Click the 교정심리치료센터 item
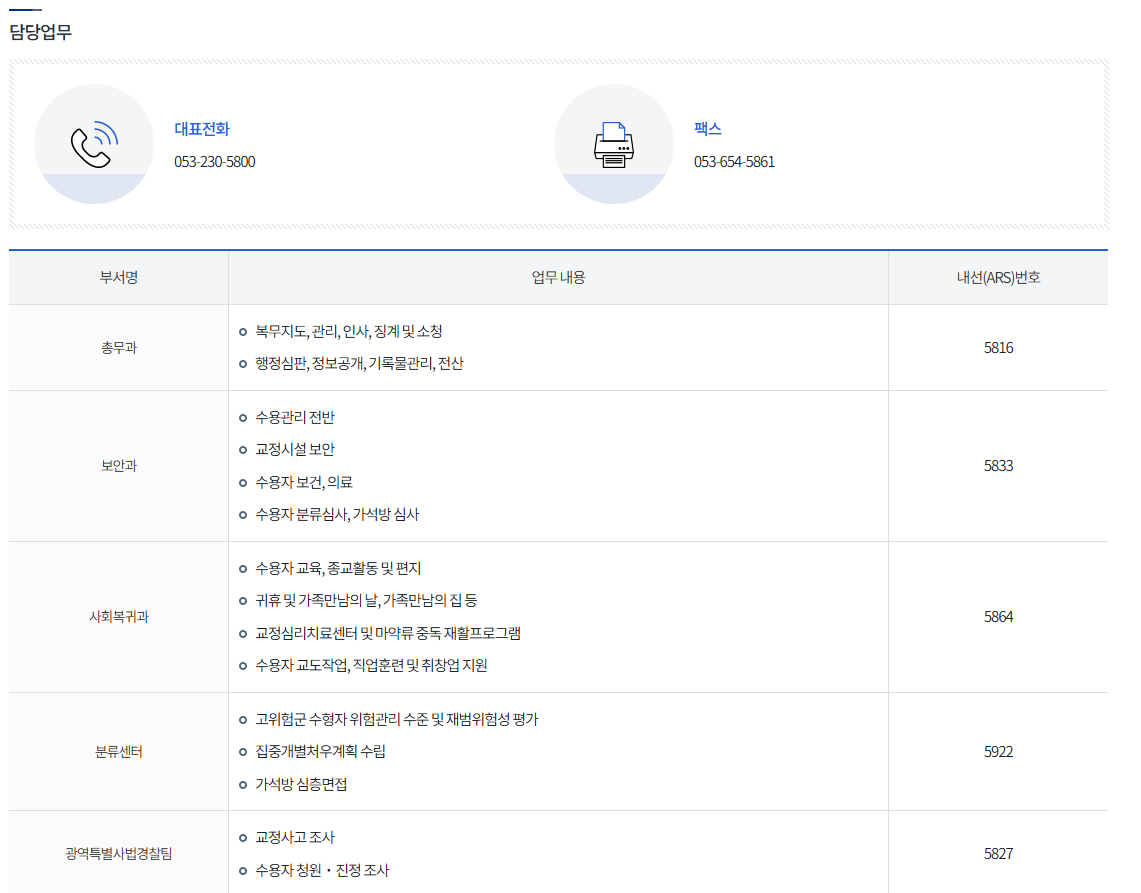Screen dimensions: 1141x893 (x=388, y=633)
